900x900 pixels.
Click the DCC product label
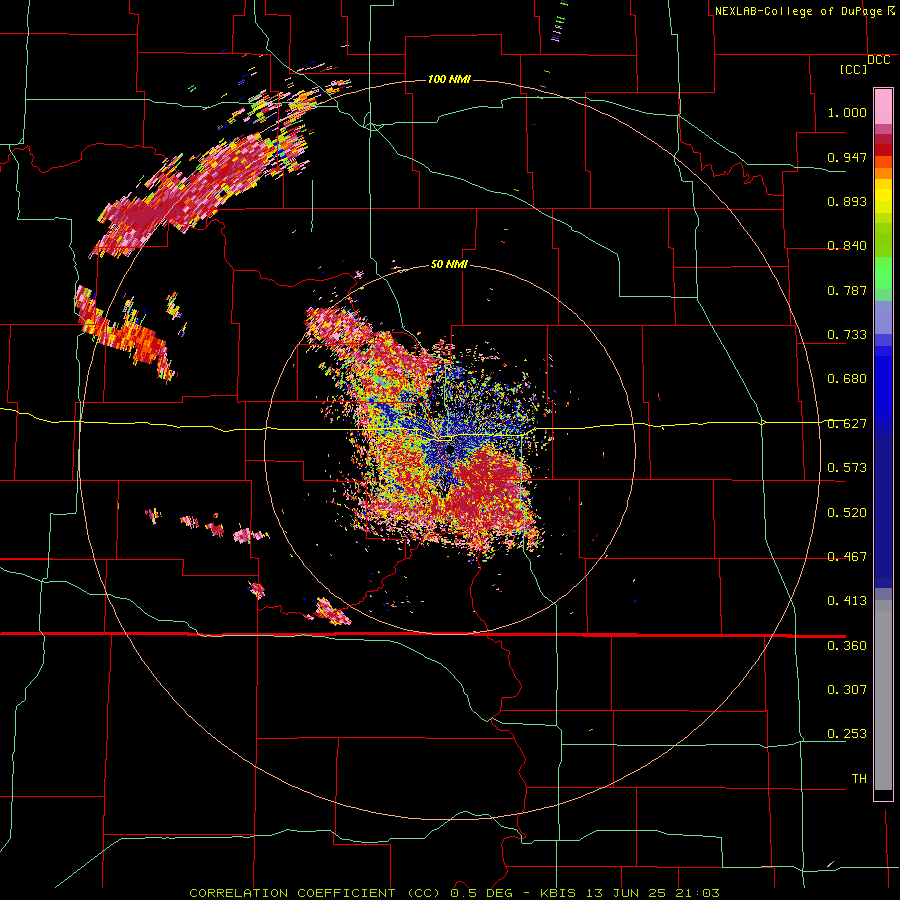[878, 60]
